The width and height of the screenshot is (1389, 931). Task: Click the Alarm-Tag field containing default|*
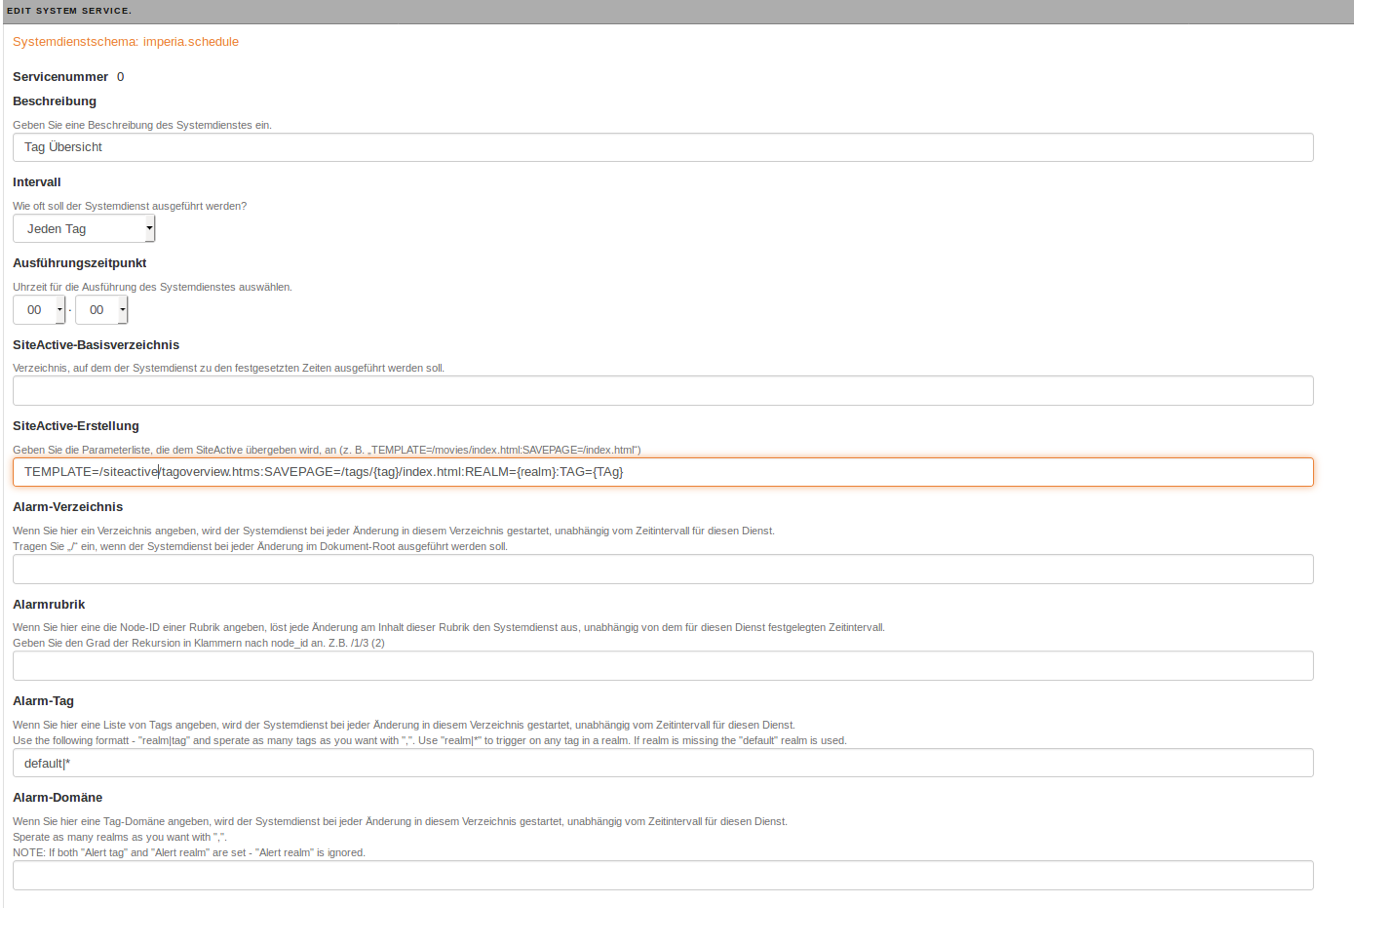(663, 763)
